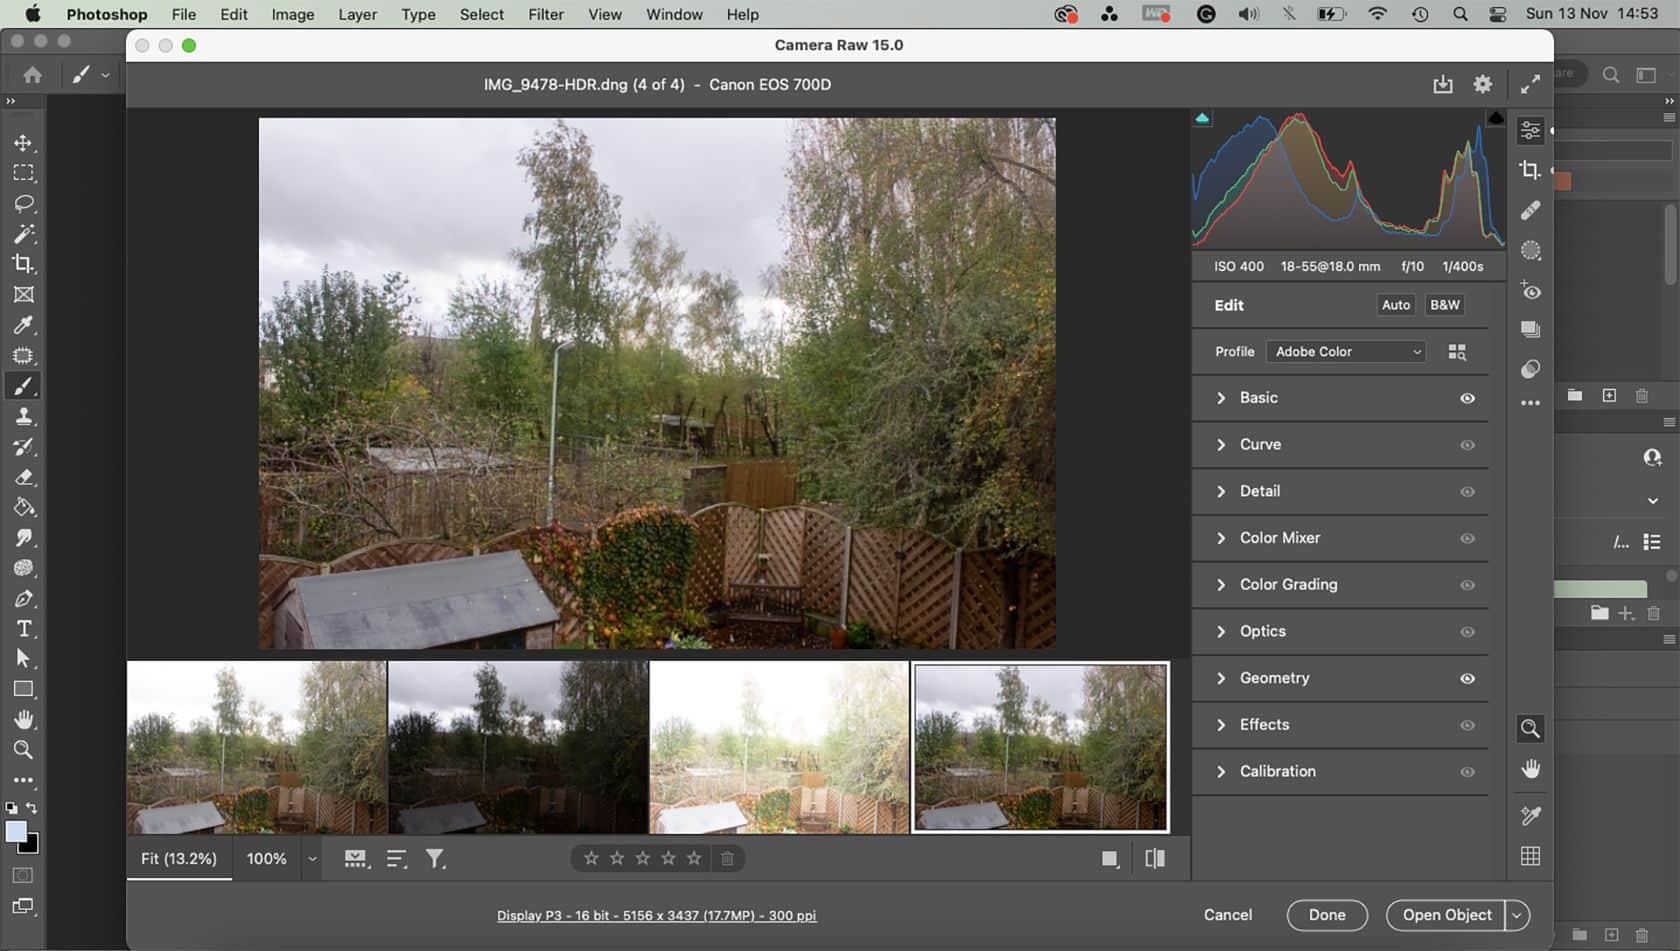Open the Healing tool
The width and height of the screenshot is (1680, 951).
tap(1529, 209)
